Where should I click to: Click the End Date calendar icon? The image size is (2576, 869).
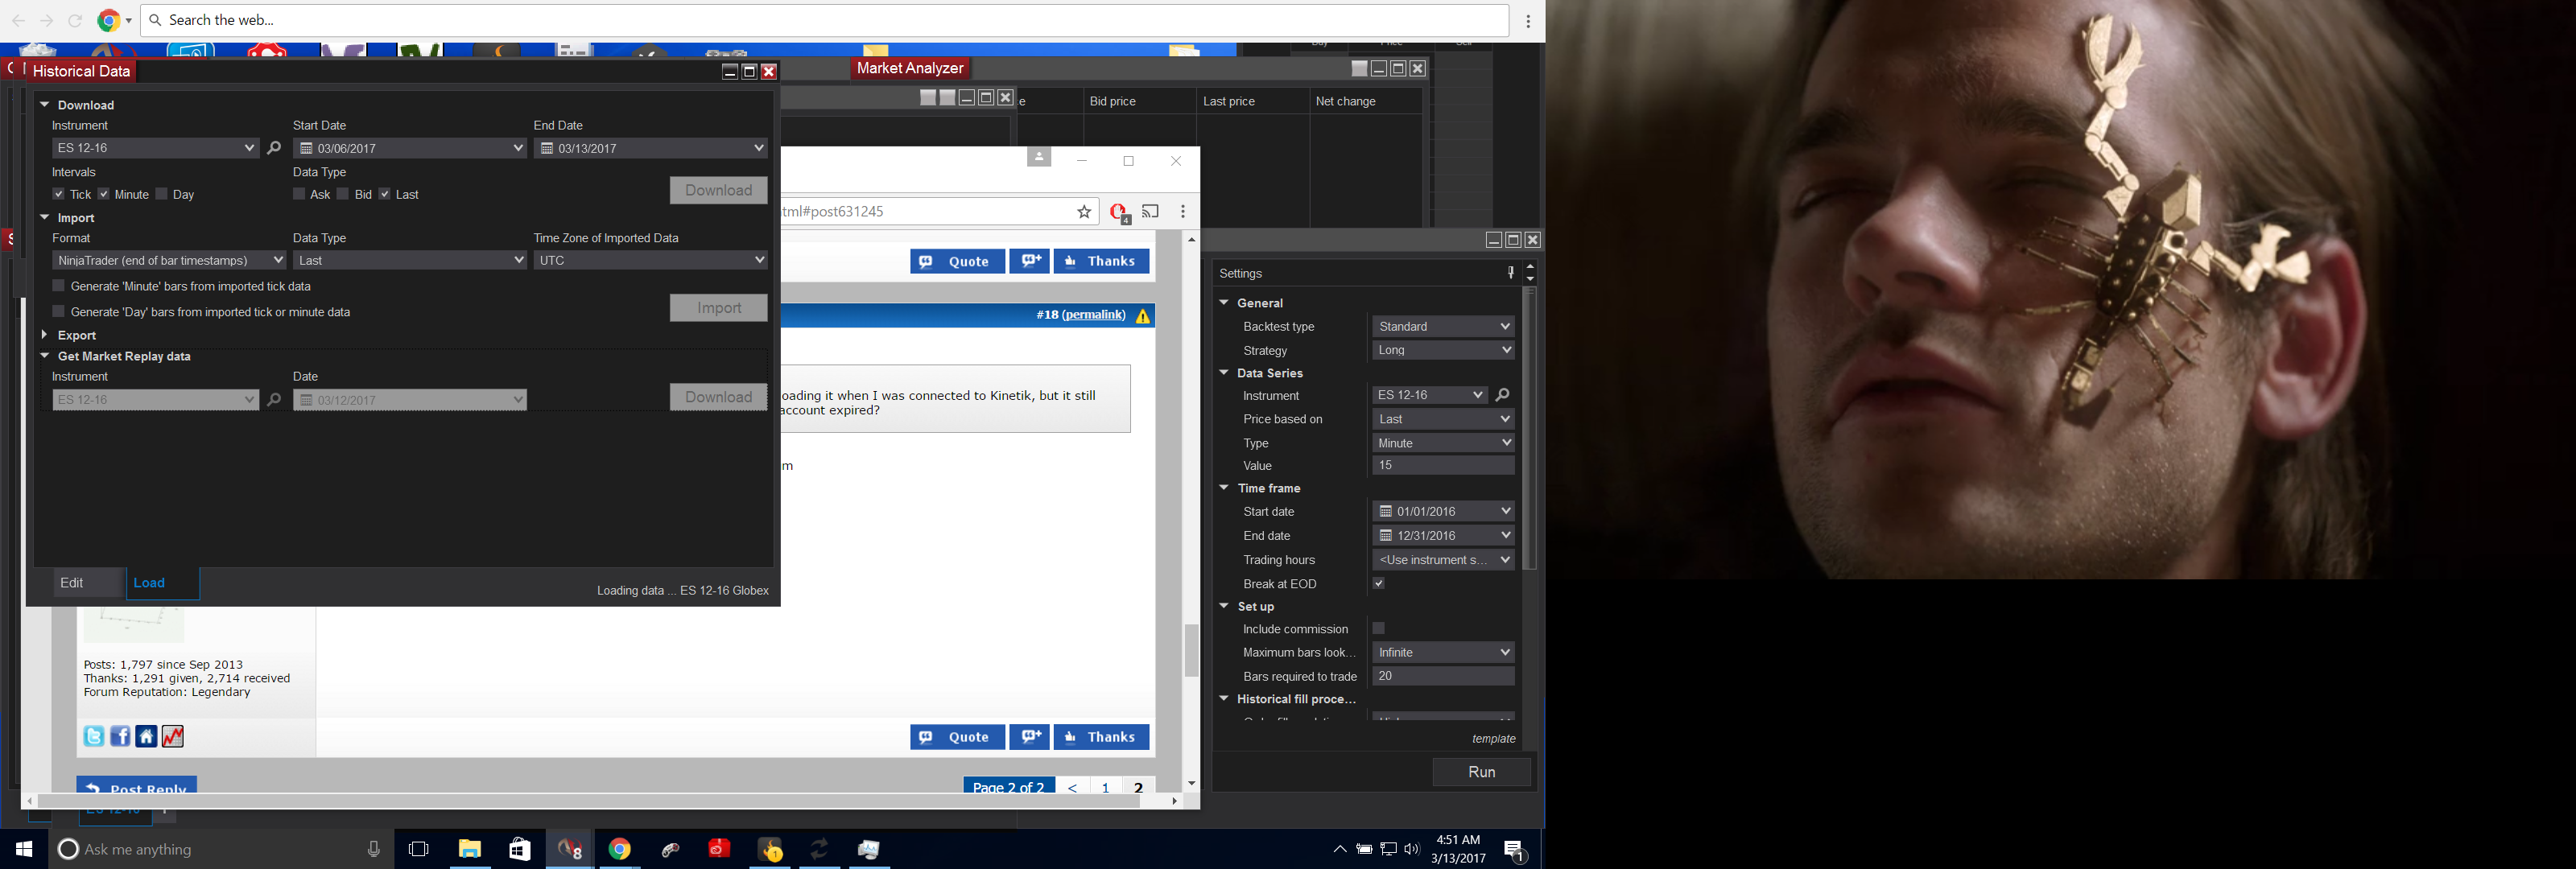tap(547, 148)
